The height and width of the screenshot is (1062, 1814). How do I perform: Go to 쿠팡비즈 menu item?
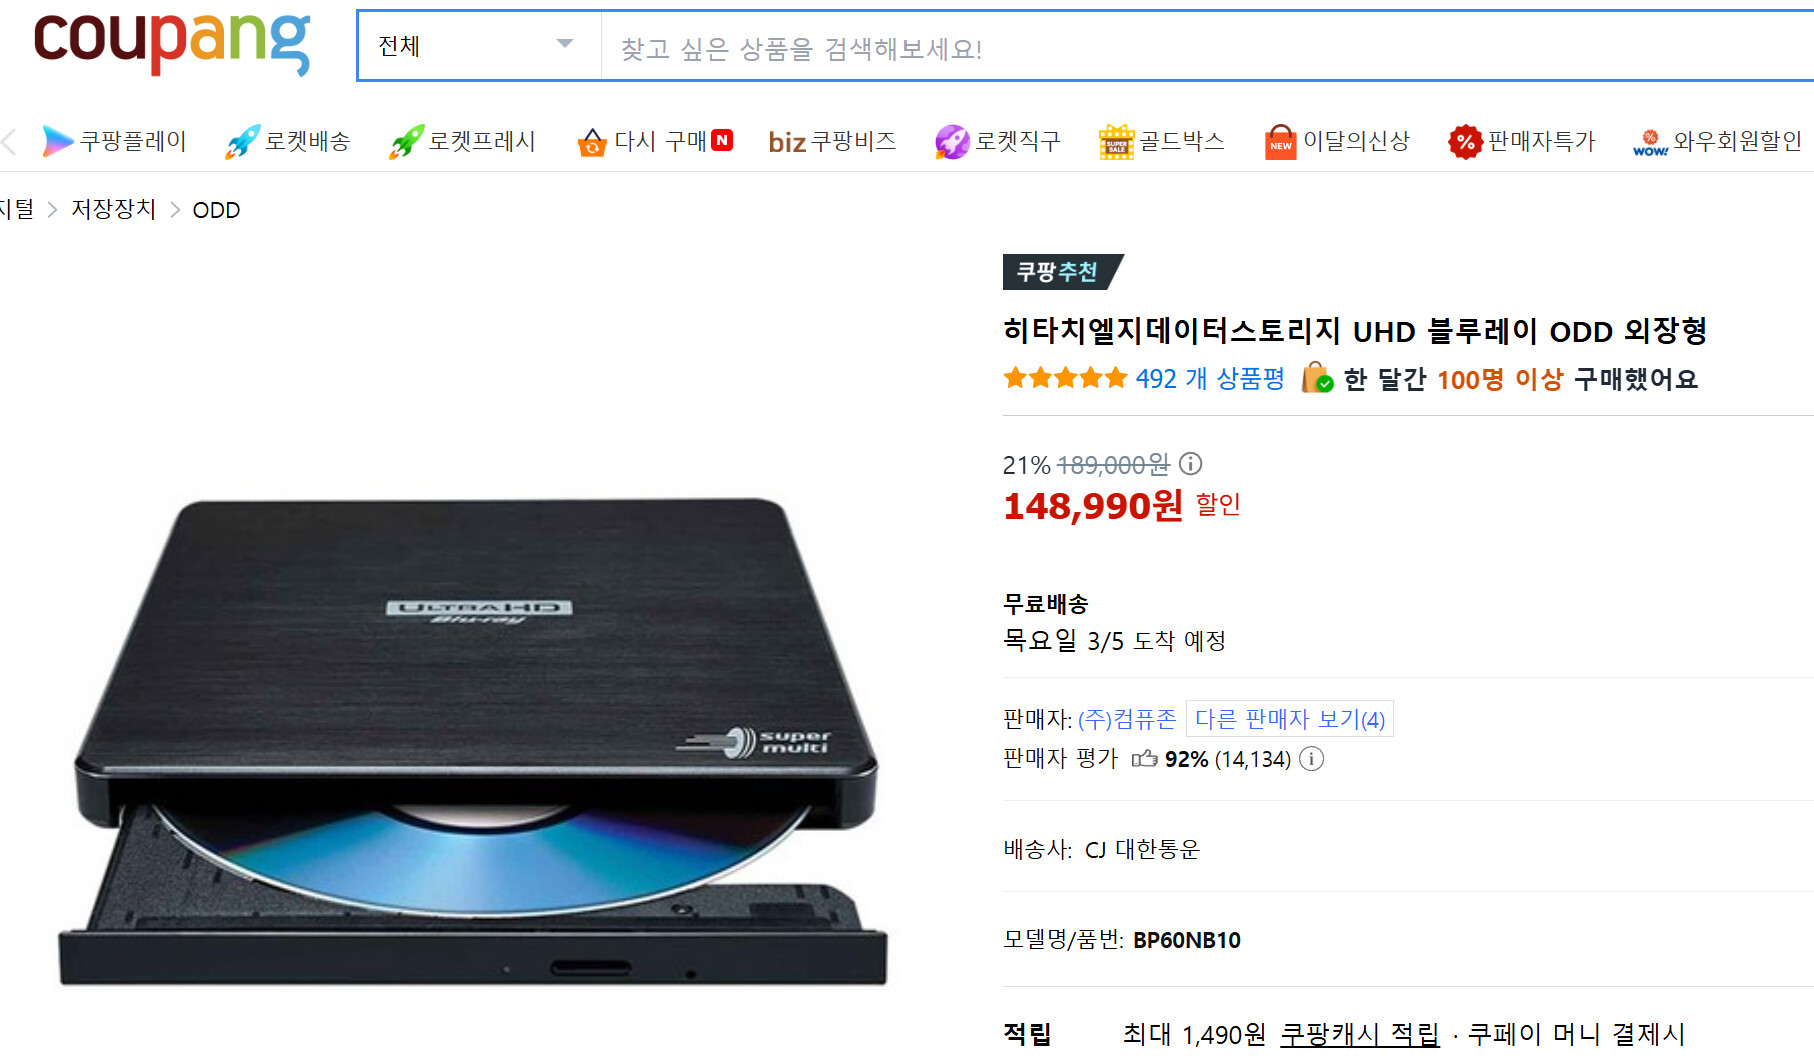pos(832,142)
